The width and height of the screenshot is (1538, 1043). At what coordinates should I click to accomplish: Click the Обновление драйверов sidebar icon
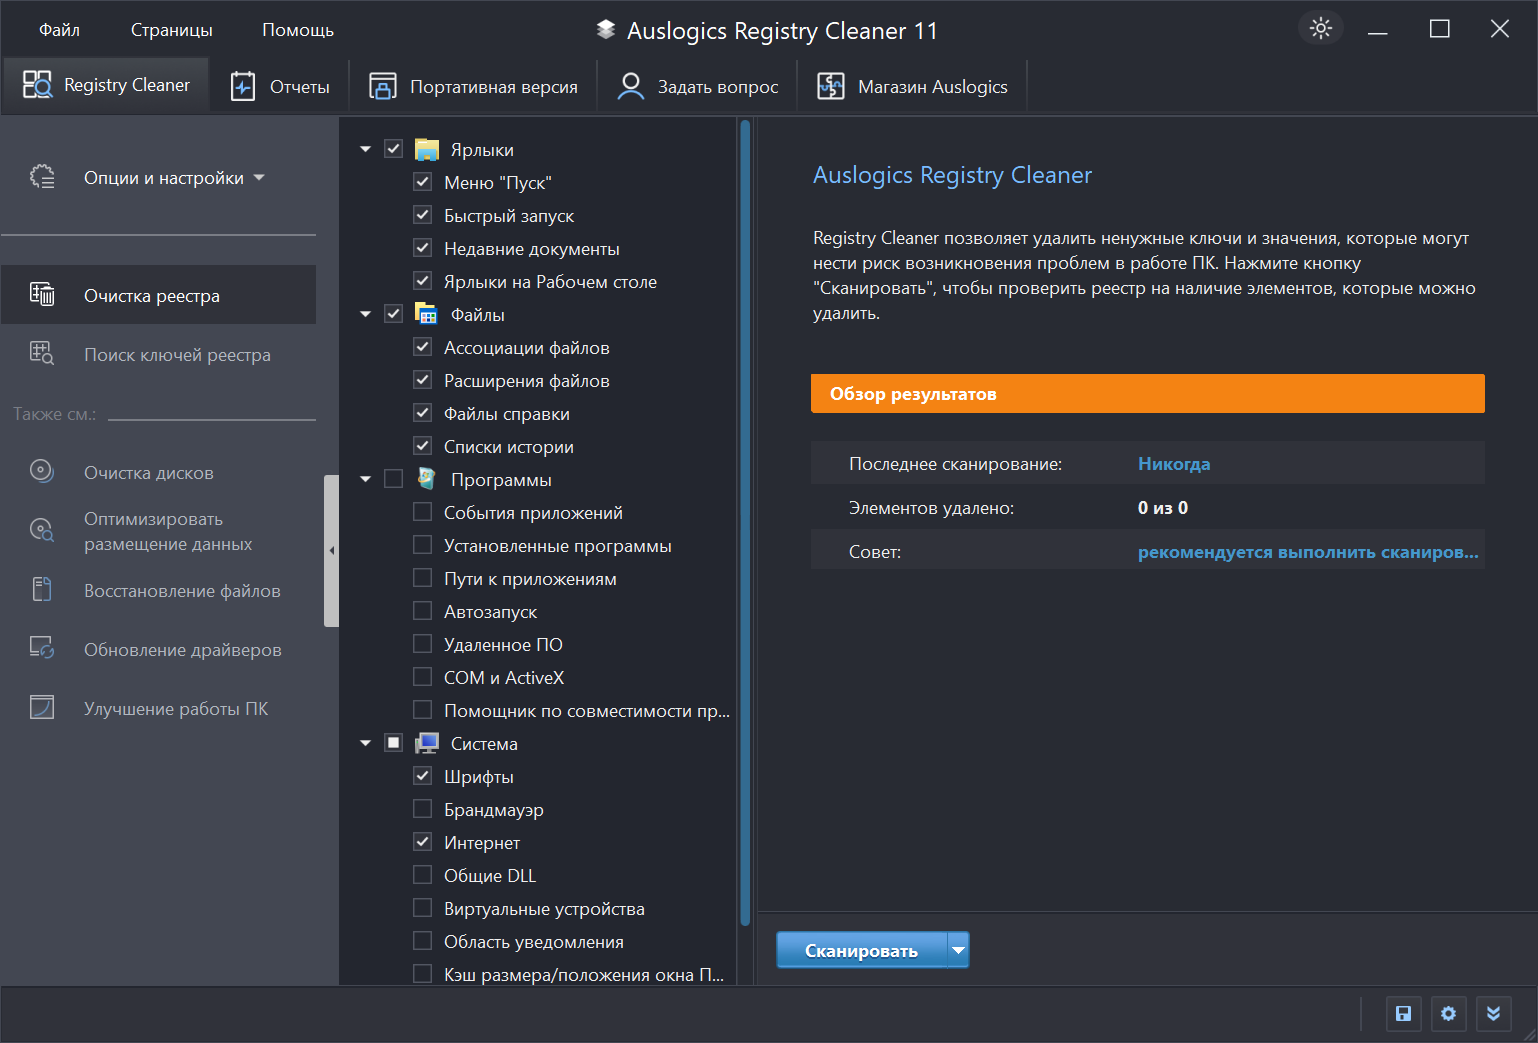[x=42, y=649]
